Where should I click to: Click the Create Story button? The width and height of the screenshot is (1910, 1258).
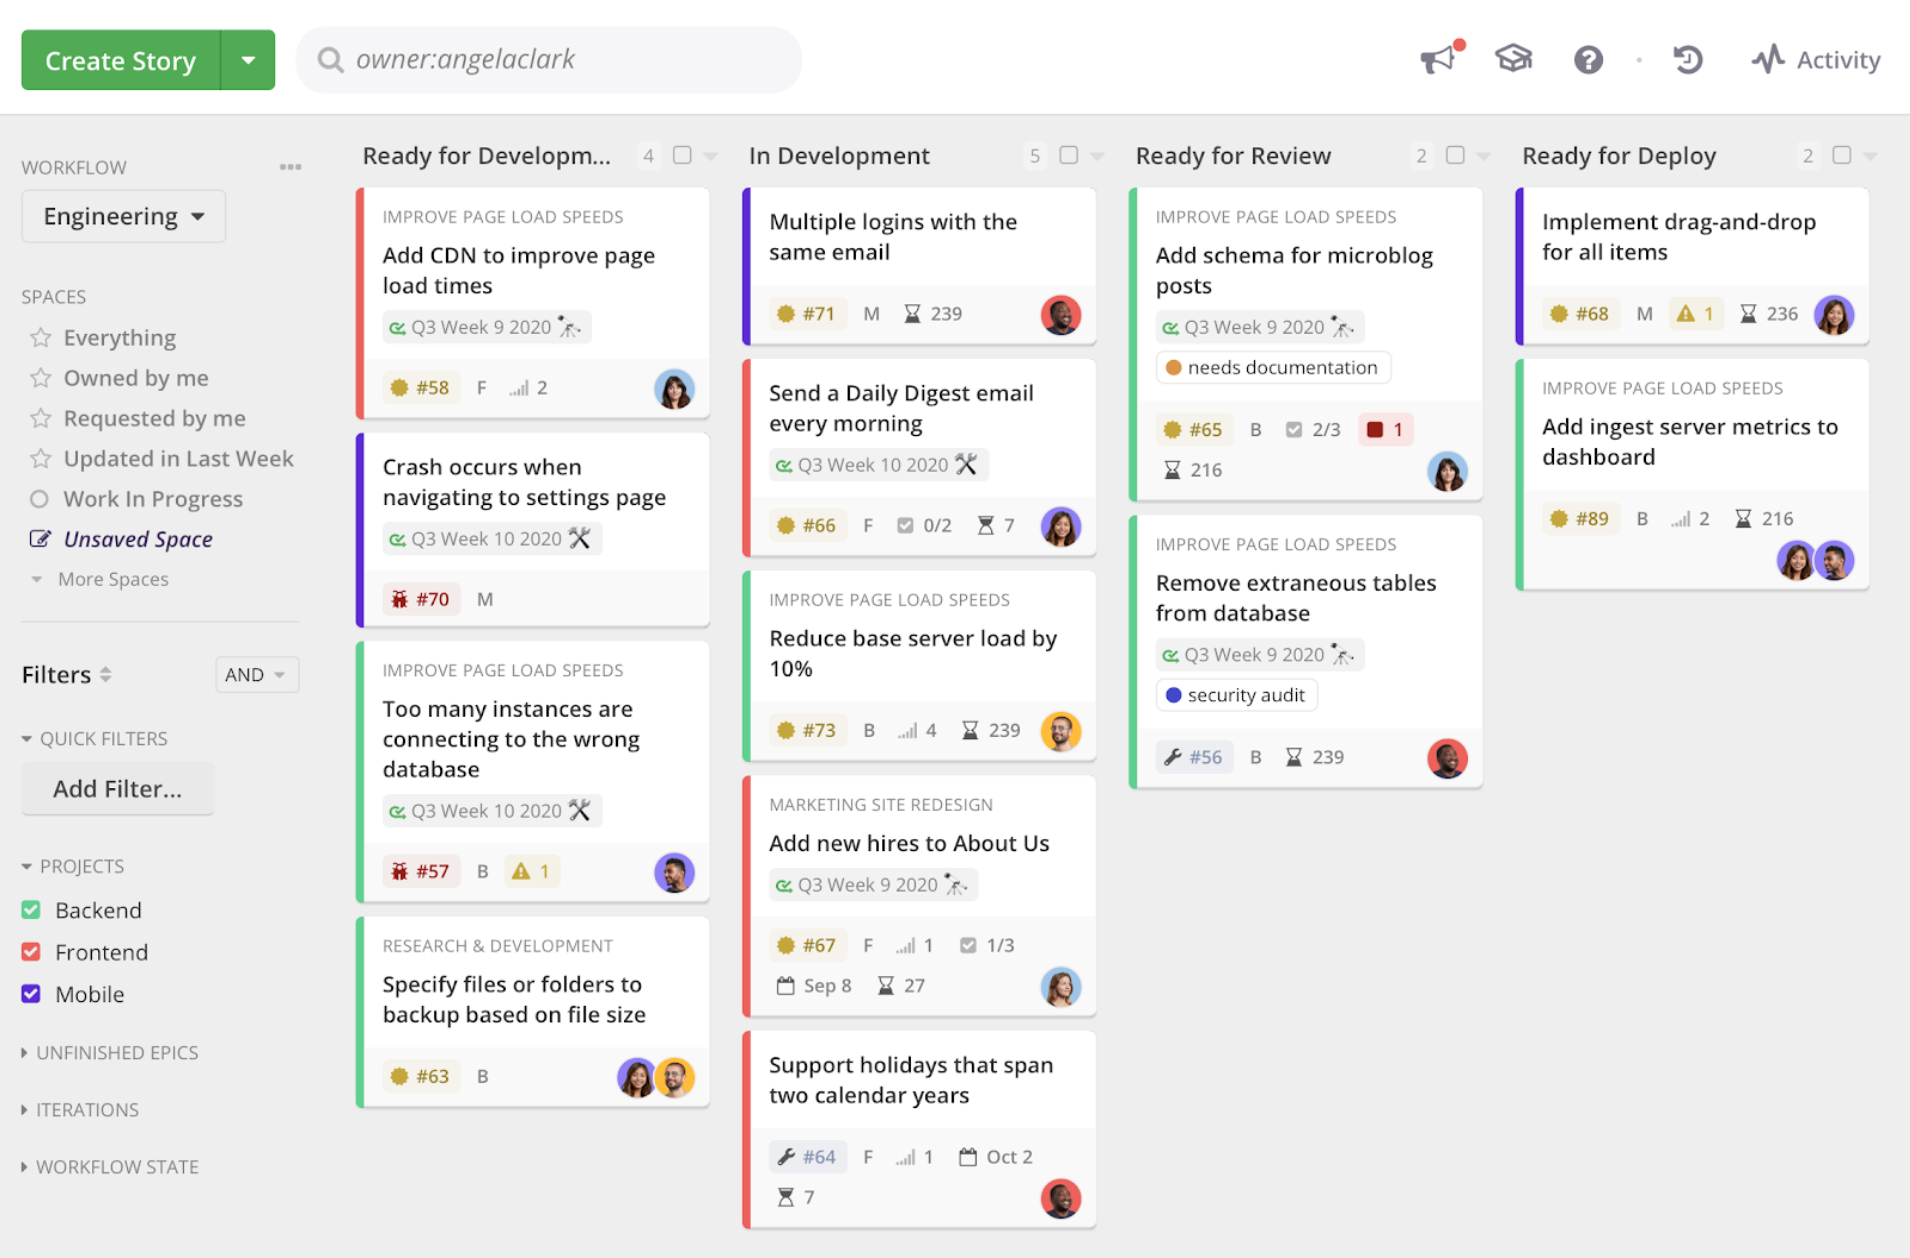121,60
